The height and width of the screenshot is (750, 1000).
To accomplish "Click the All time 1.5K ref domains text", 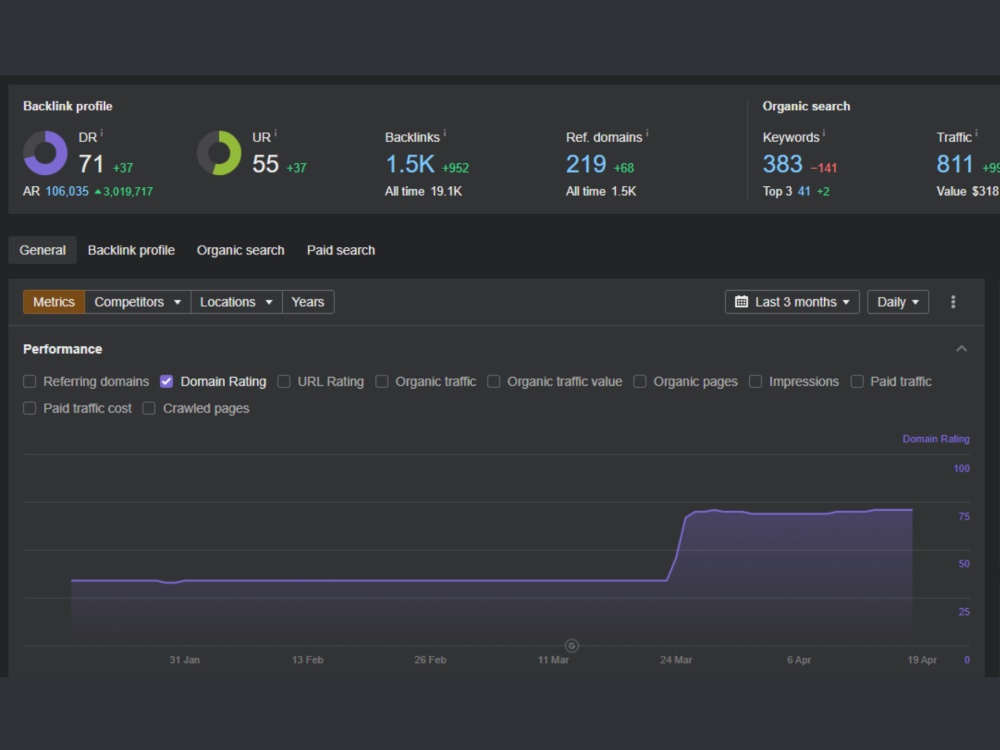I will (601, 191).
